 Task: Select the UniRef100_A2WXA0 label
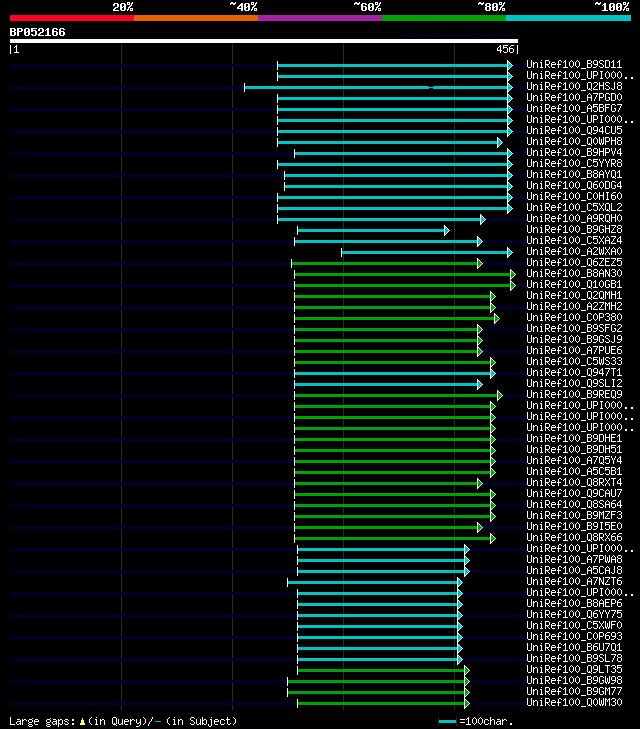pyautogui.click(x=574, y=252)
